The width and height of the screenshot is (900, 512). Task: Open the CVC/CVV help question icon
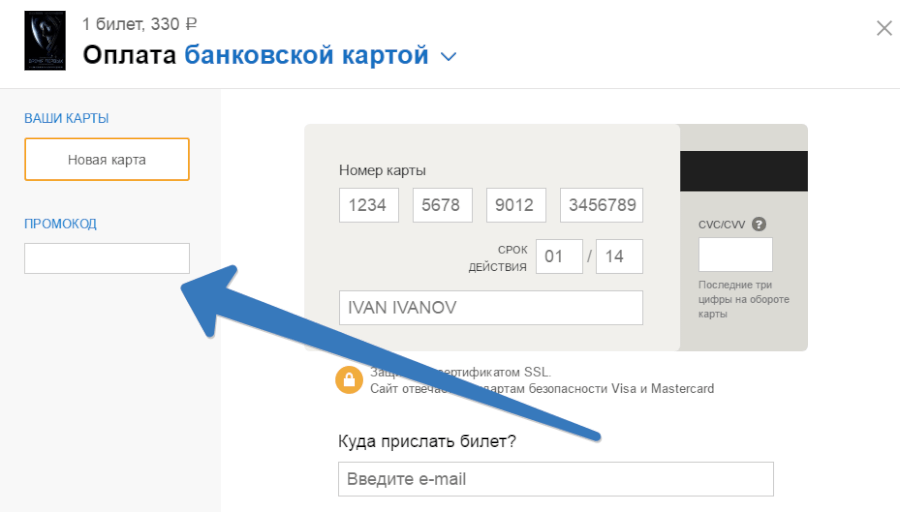coord(759,224)
